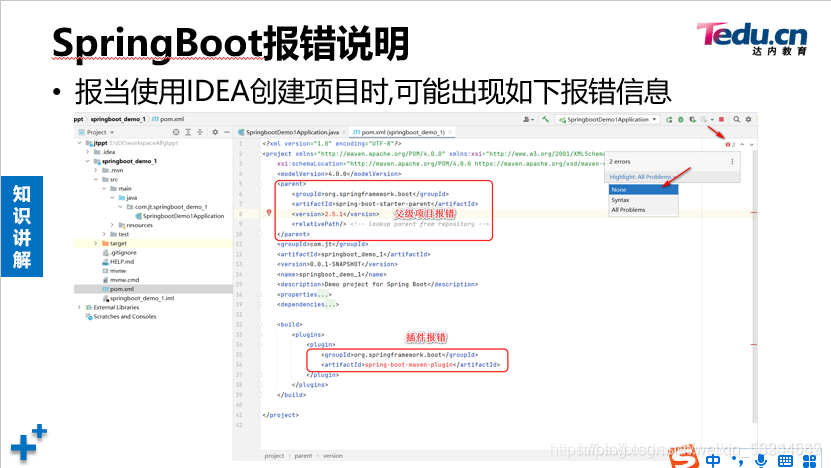This screenshot has width=831, height=468.
Task: Expand the test folder
Action: pos(104,234)
